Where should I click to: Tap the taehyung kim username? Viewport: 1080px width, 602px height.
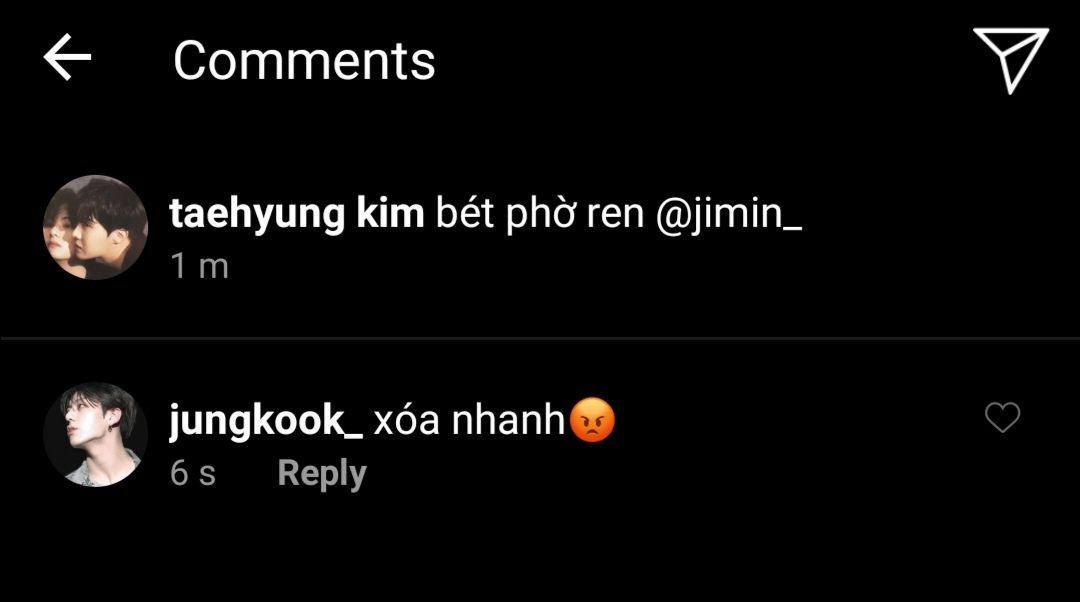[x=297, y=213]
